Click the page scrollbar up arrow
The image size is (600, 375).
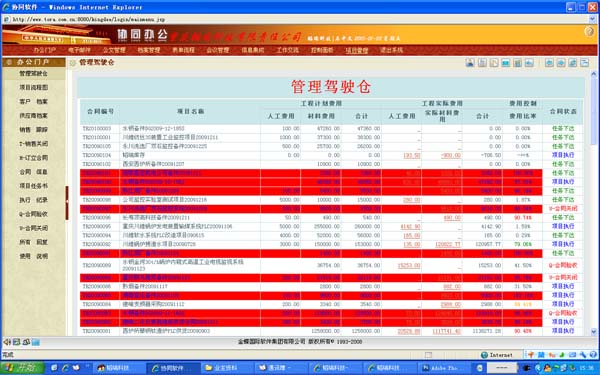click(x=594, y=73)
